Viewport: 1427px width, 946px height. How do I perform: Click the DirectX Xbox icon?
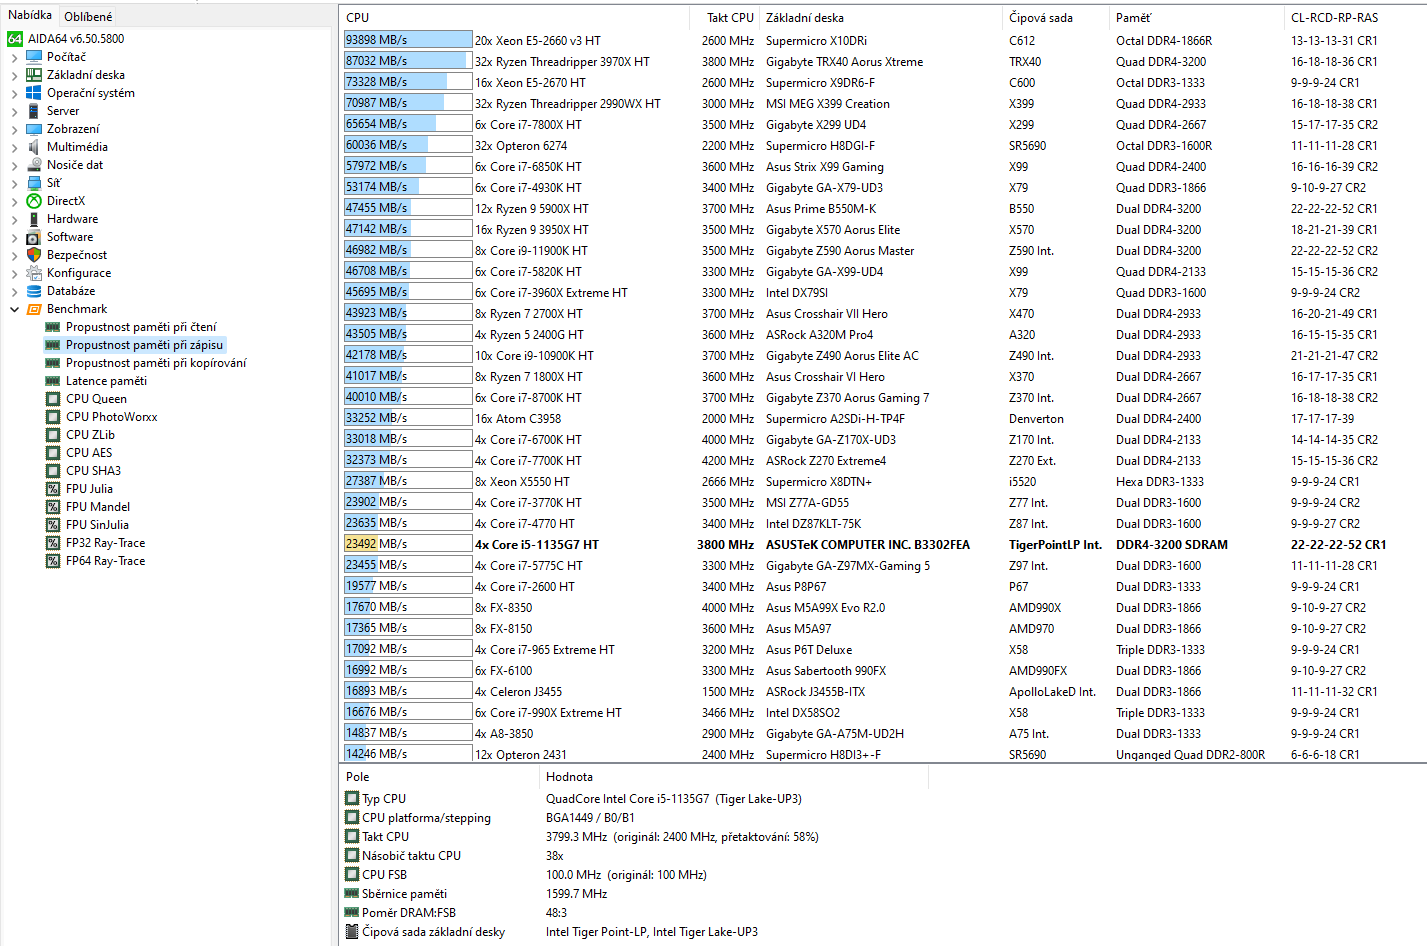tap(34, 201)
